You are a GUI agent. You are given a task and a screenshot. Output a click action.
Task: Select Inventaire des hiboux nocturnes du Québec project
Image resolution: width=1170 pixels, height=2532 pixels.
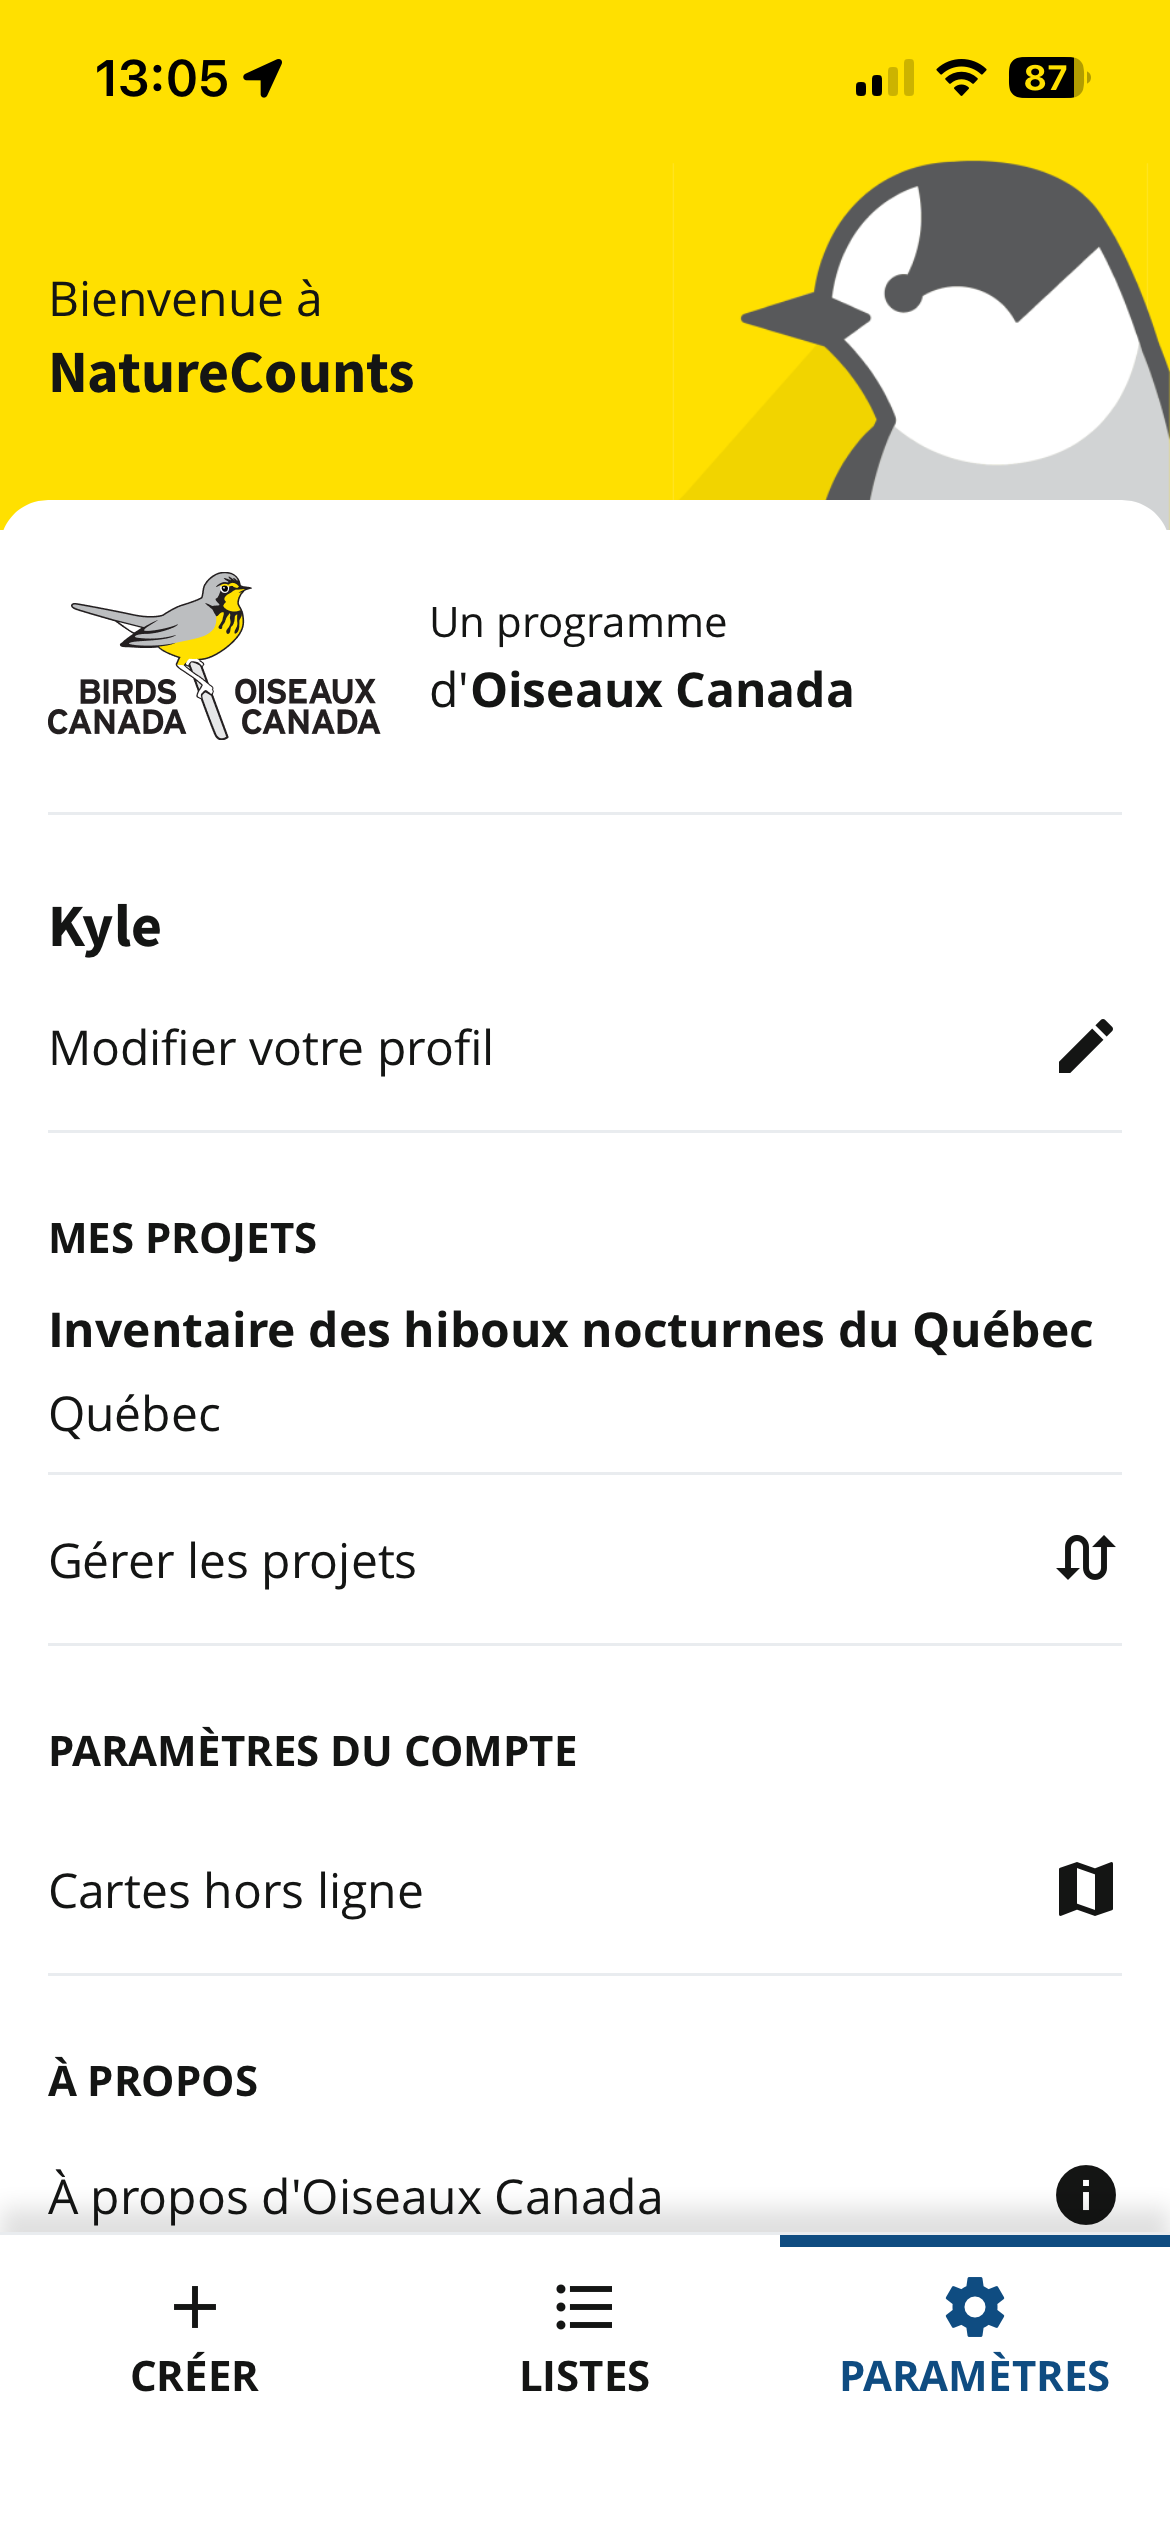[570, 1331]
